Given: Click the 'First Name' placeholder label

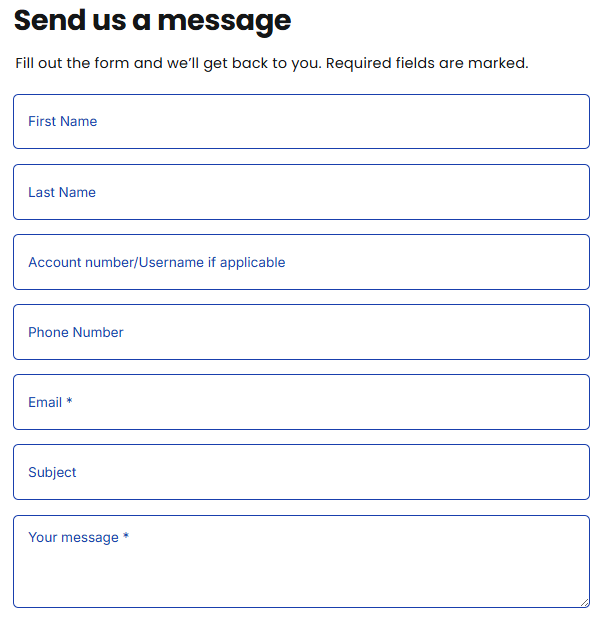Looking at the screenshot, I should [x=62, y=122].
